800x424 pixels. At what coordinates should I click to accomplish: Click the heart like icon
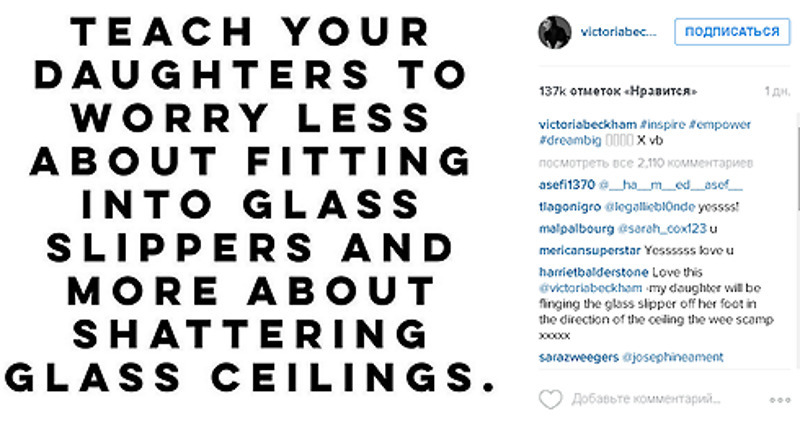[551, 399]
